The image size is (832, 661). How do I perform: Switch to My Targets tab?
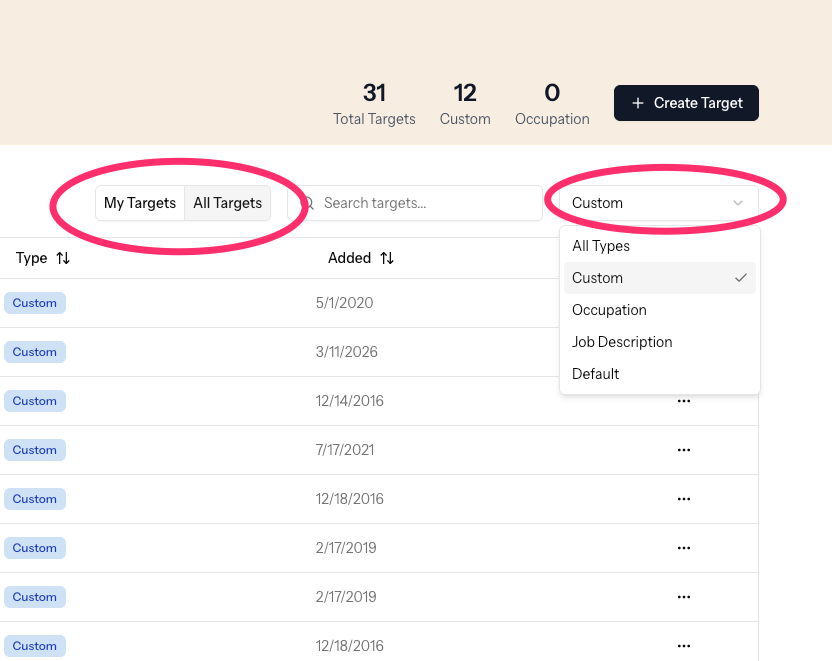(x=140, y=203)
